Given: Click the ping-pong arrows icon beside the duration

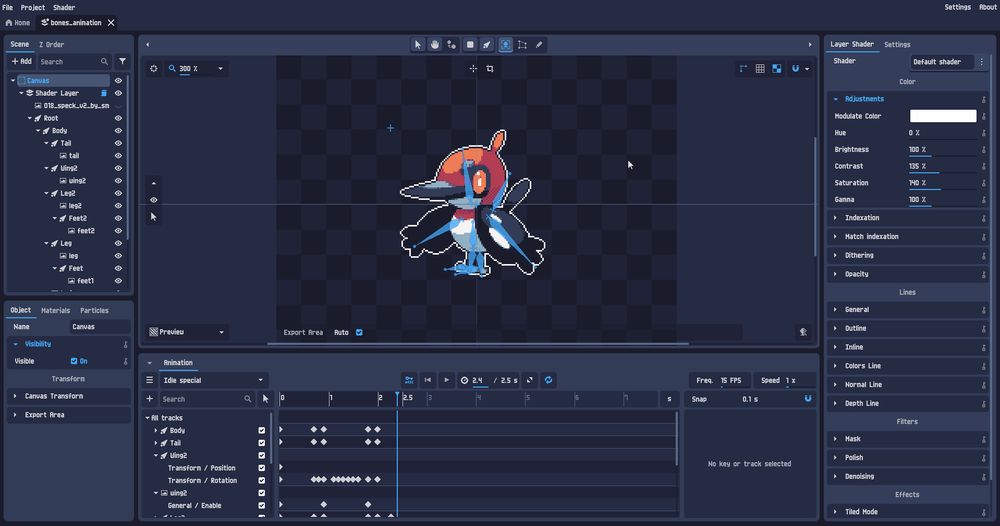Looking at the screenshot, I should click(x=530, y=380).
